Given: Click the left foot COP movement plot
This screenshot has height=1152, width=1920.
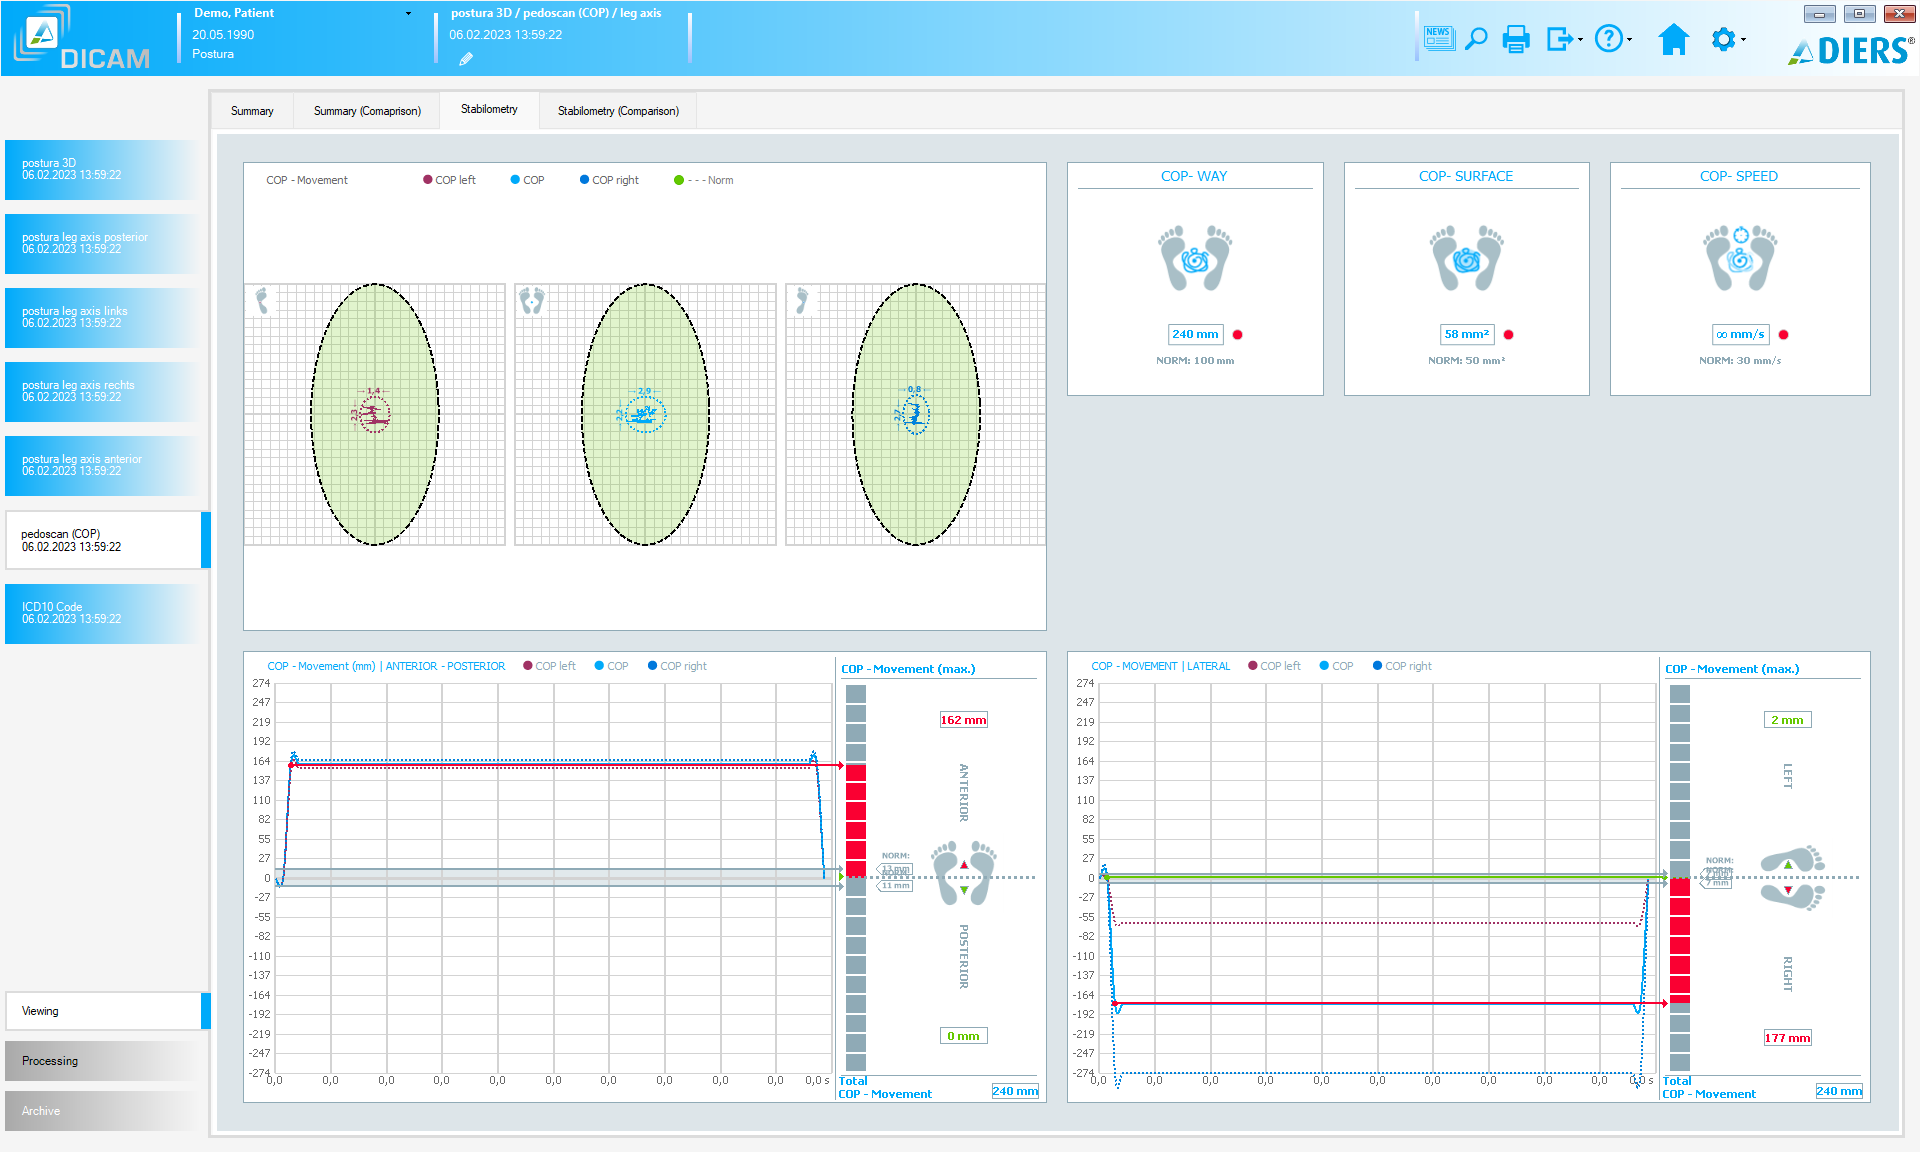Looking at the screenshot, I should (375, 414).
